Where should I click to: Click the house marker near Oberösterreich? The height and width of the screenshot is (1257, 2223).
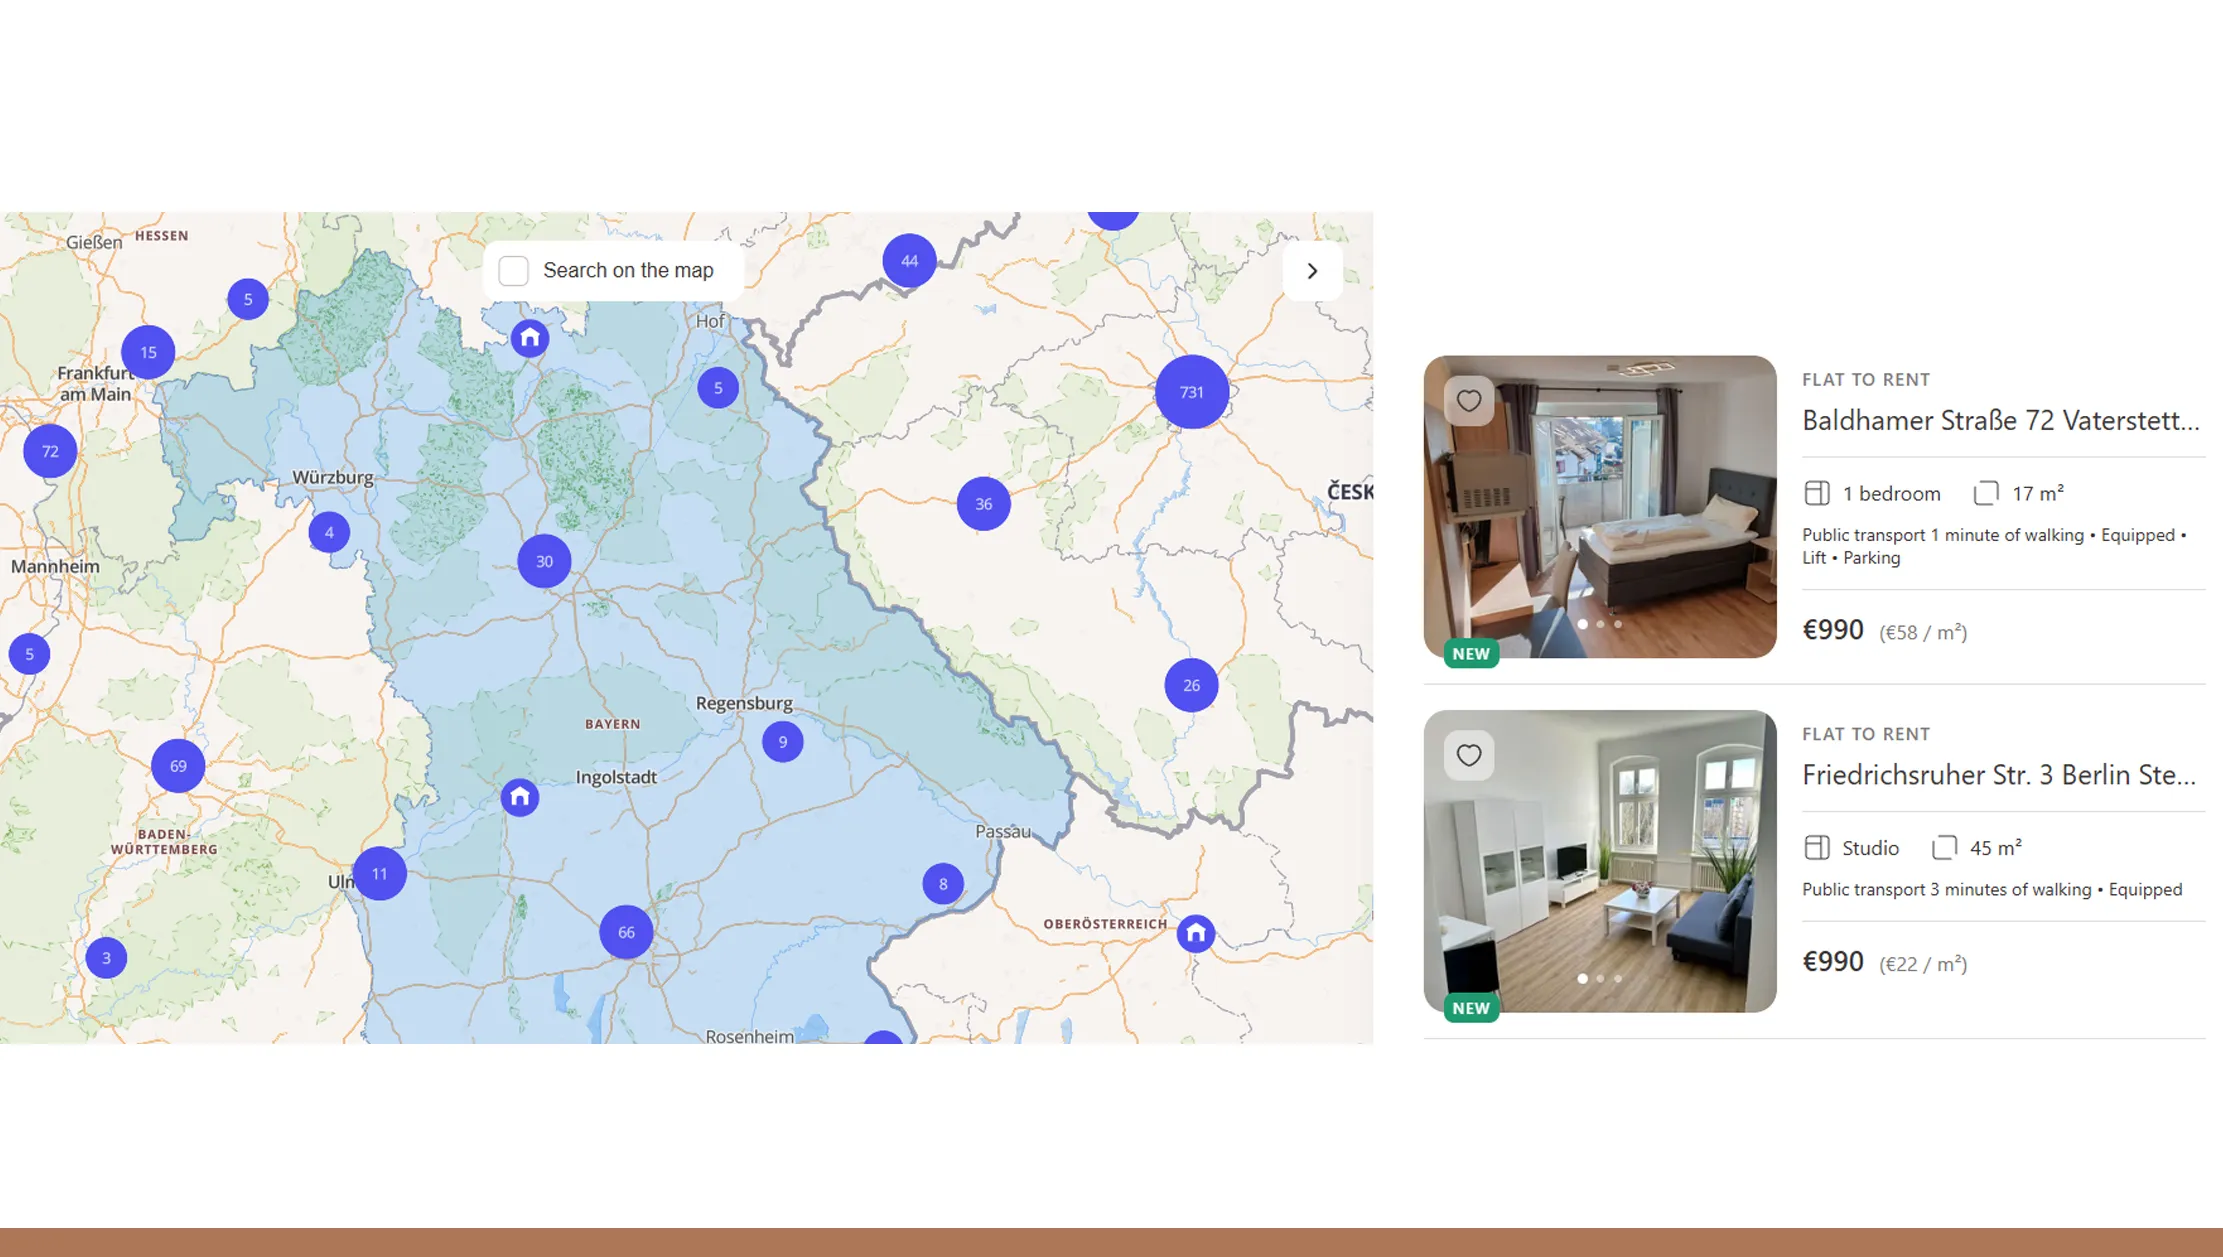1195,933
